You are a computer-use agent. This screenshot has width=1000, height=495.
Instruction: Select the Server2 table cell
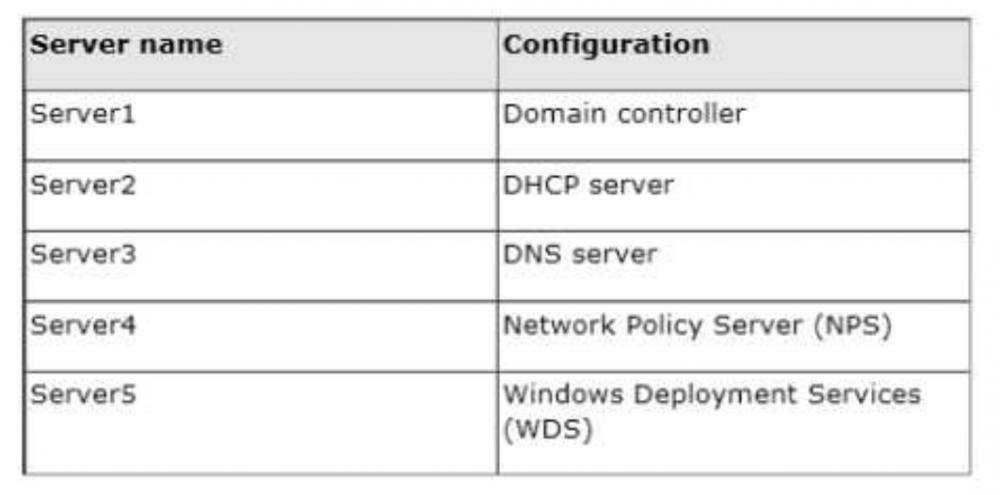pyautogui.click(x=82, y=185)
